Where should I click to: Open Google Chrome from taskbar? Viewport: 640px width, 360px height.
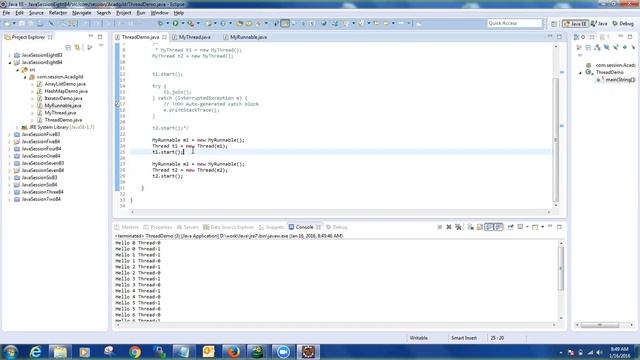click(135, 352)
